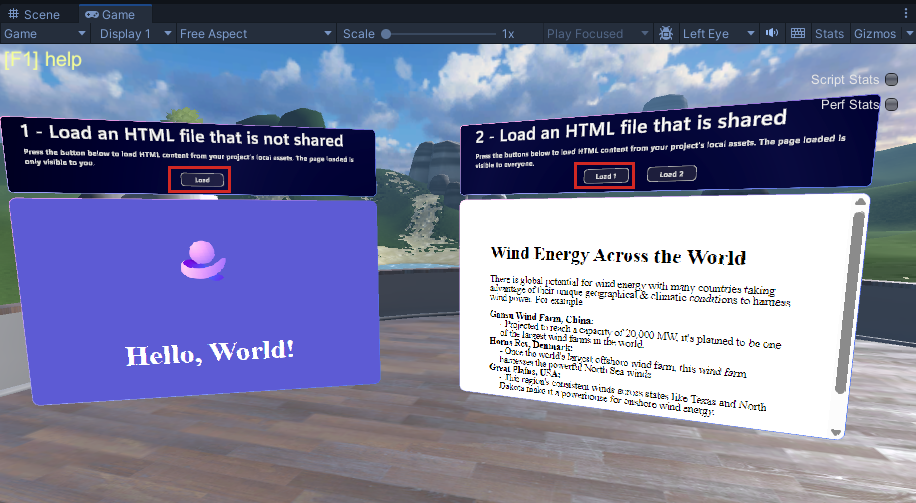Viewport: 916px width, 503px height.
Task: Open the Left Eye dropdown
Action: coord(718,34)
